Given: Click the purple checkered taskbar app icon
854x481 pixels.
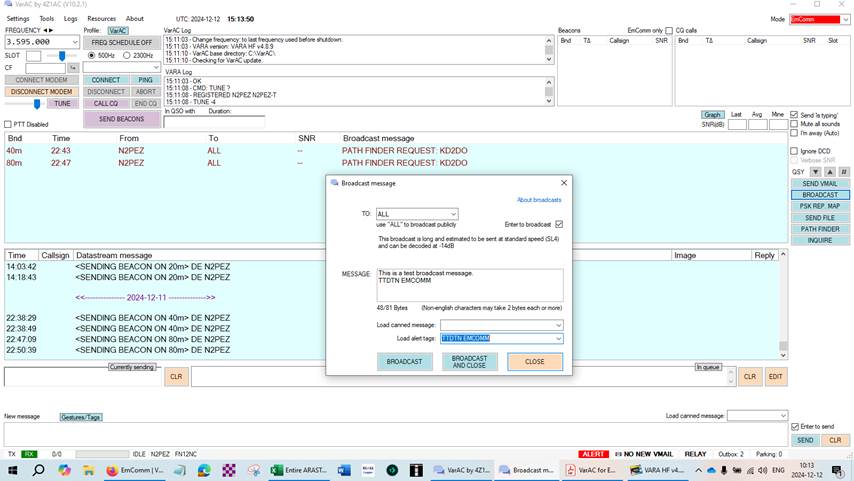Looking at the screenshot, I should pyautogui.click(x=229, y=470).
